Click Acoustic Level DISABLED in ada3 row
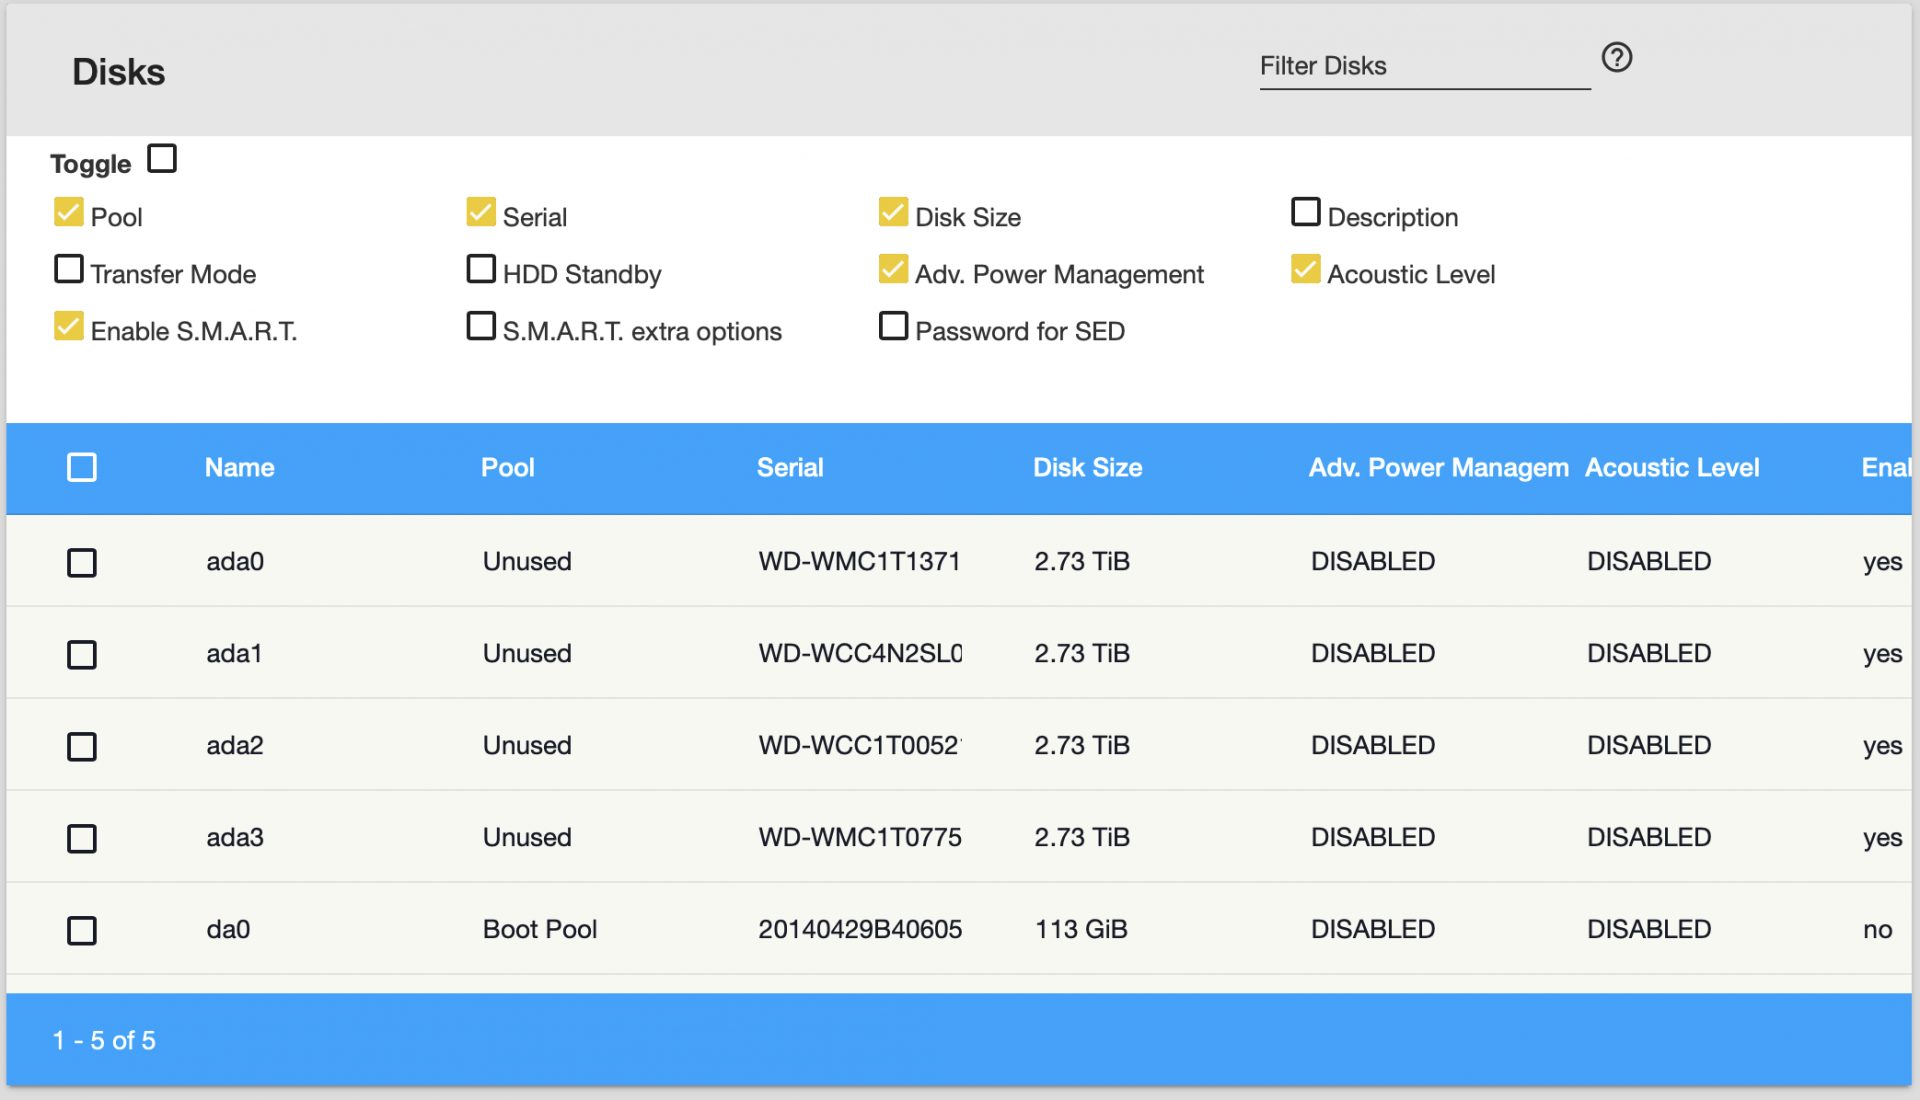This screenshot has width=1920, height=1100. [x=1649, y=838]
